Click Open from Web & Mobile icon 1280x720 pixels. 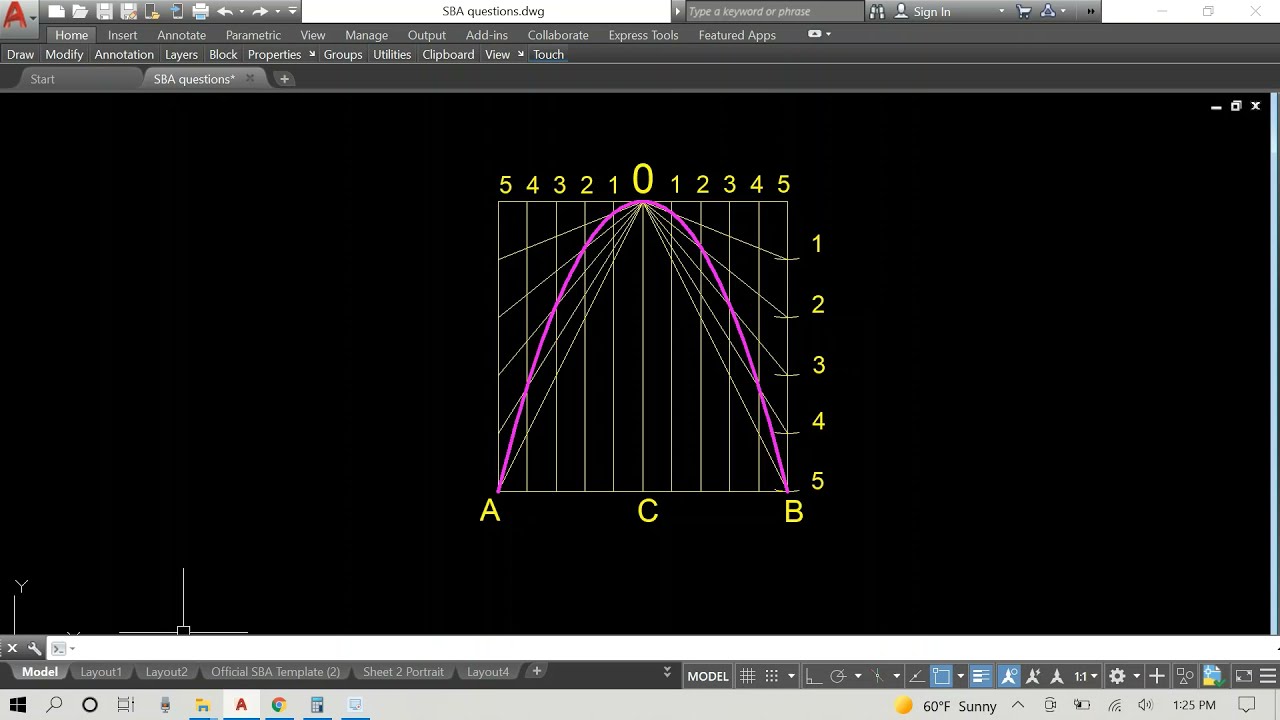tap(152, 11)
